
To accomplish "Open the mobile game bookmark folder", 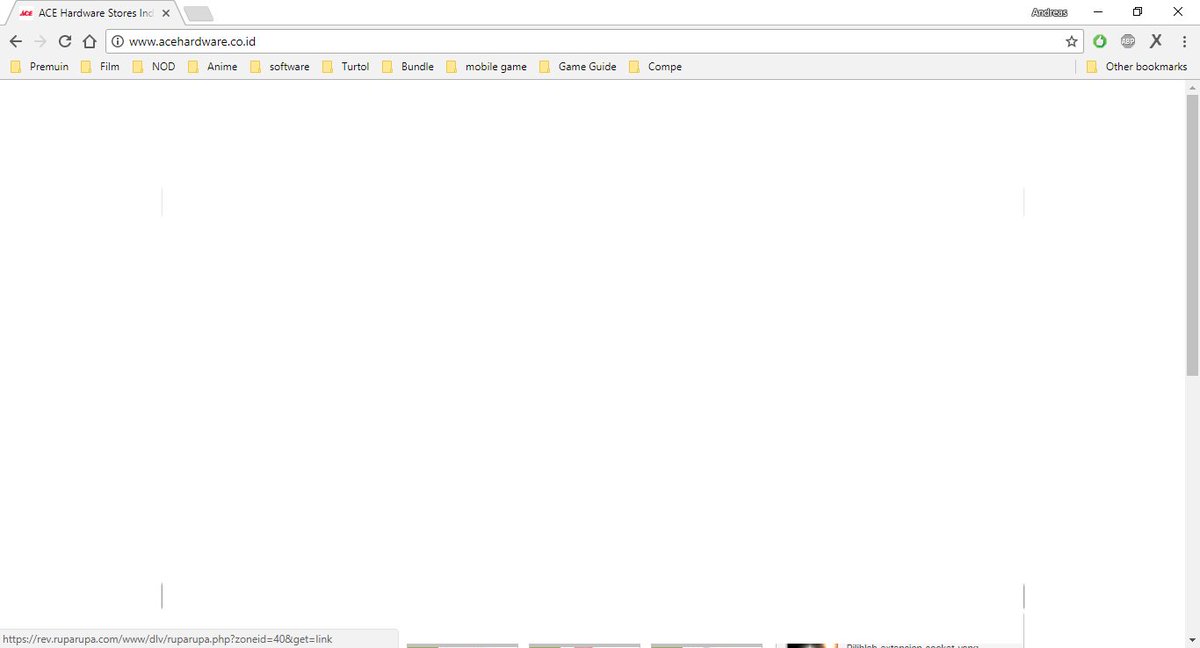I will (x=486, y=67).
